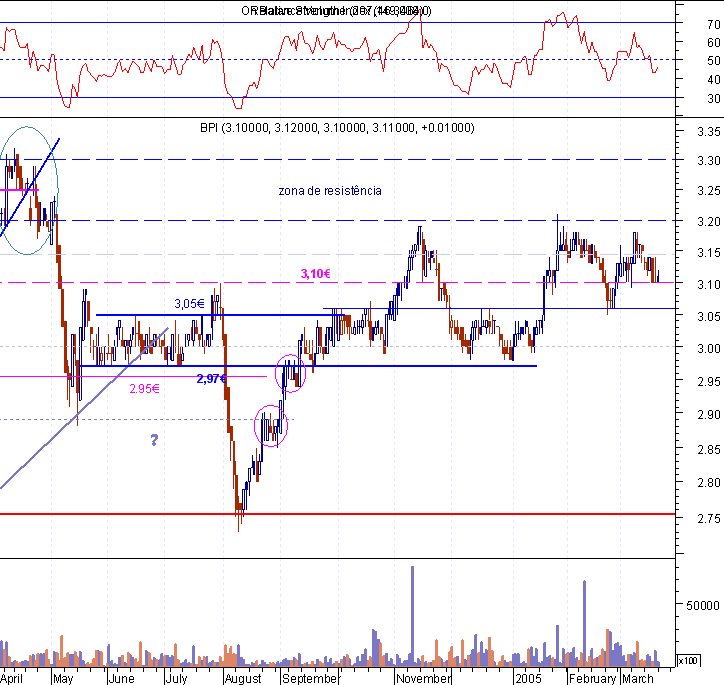Select the BPI price header text

pos(337,128)
